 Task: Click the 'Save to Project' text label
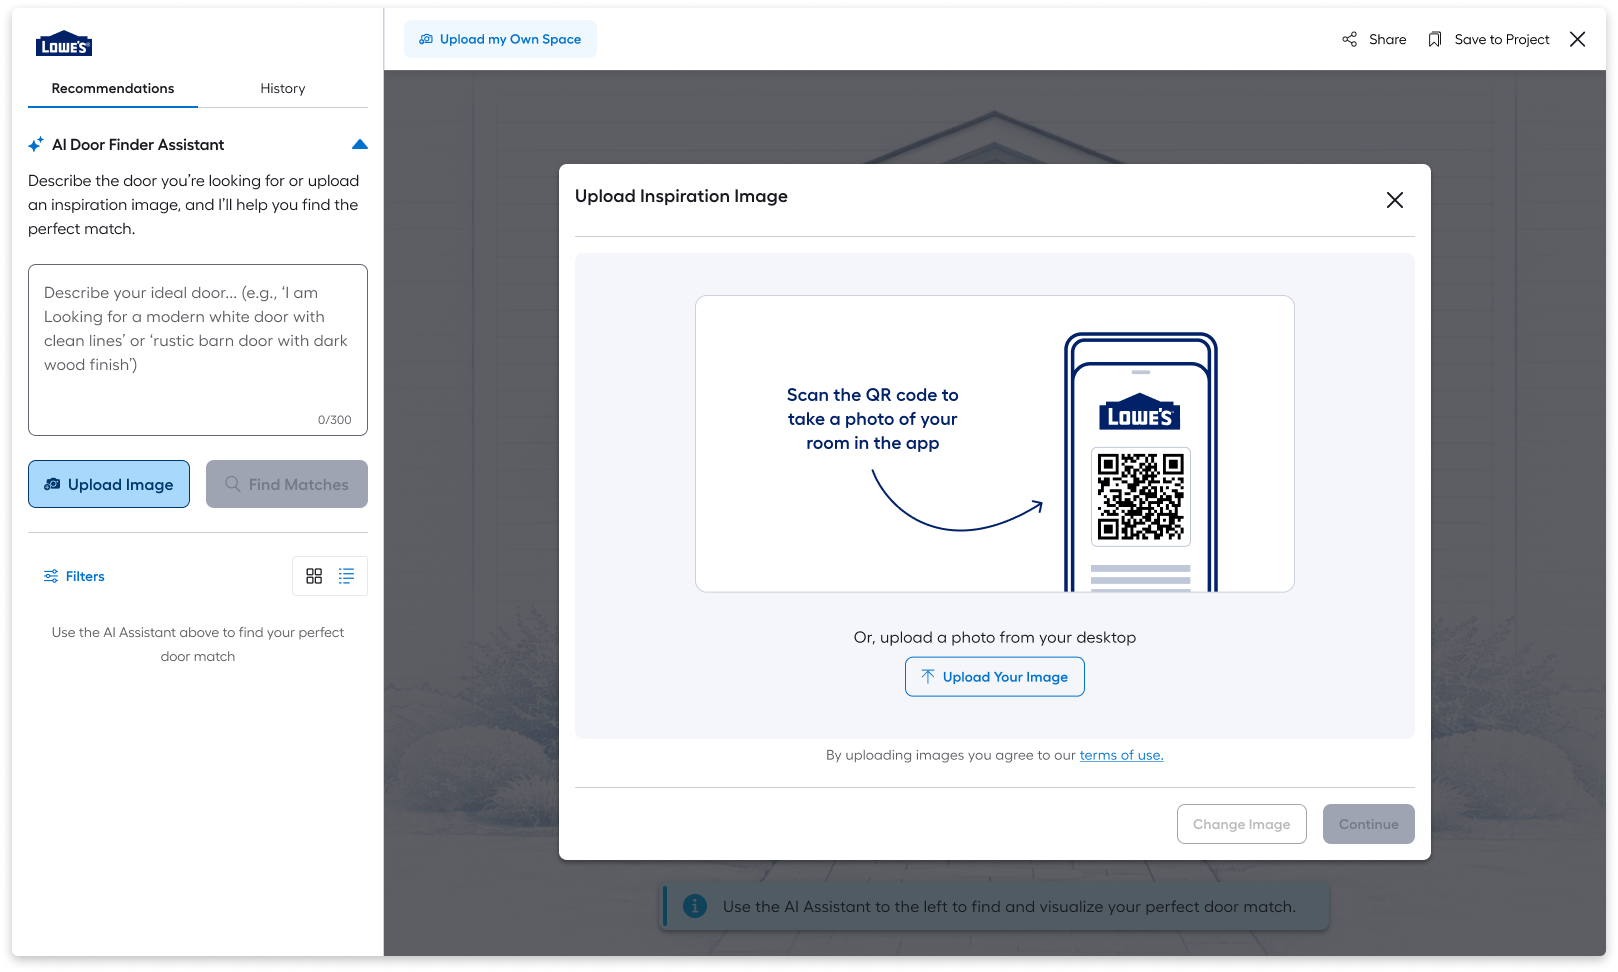[1502, 39]
